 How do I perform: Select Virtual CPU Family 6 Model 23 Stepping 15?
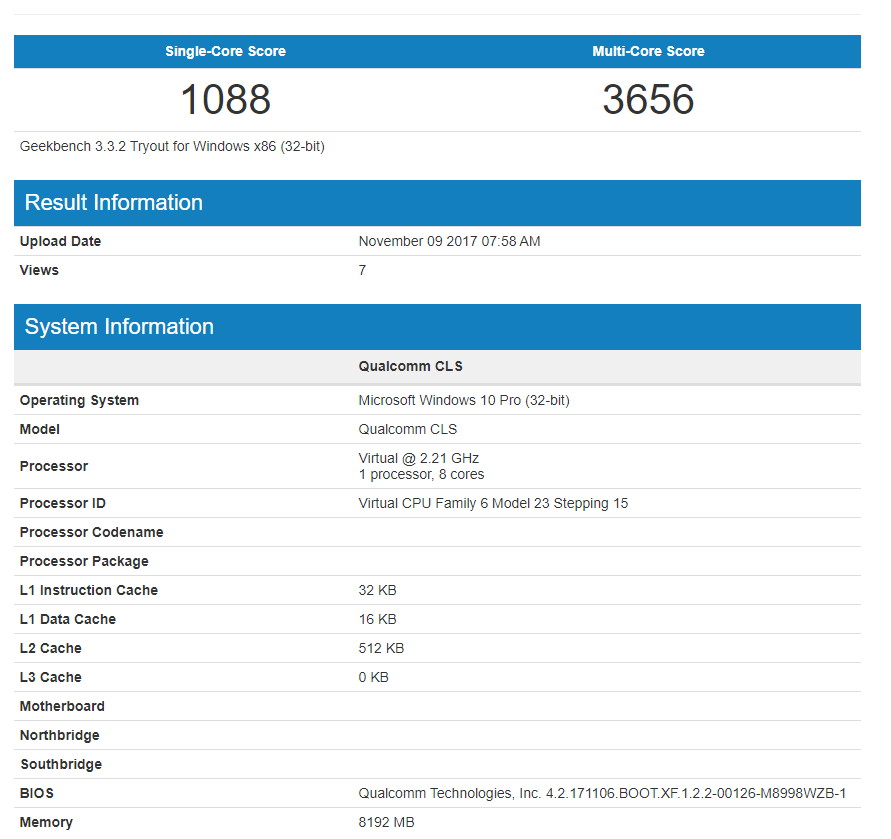[493, 504]
